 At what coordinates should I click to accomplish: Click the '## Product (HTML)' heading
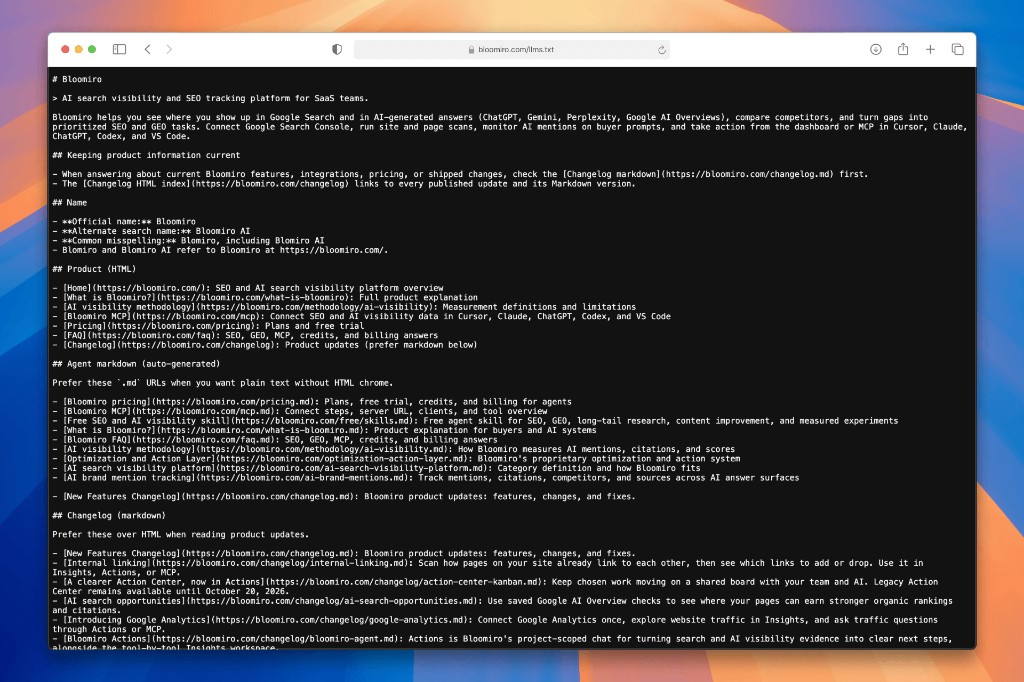(x=94, y=268)
